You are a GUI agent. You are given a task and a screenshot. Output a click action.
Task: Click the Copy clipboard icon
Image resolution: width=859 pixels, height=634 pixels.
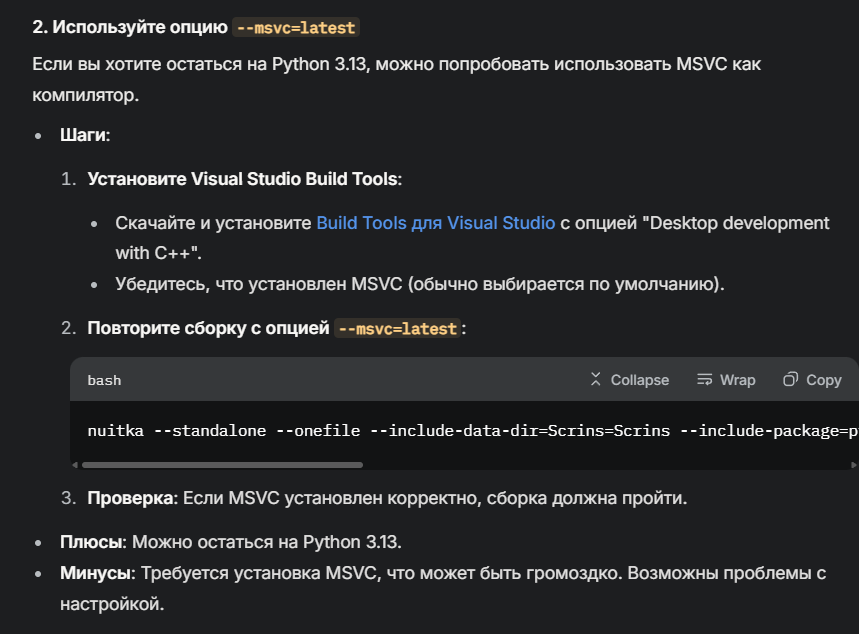coord(791,379)
